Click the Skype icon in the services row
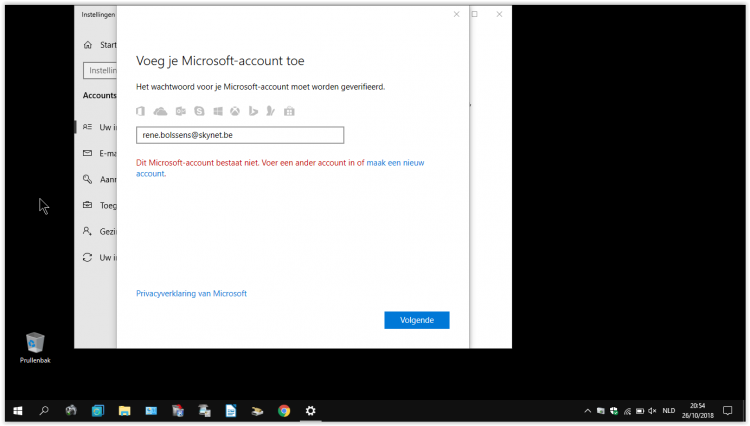The image size is (750, 426). pos(199,111)
